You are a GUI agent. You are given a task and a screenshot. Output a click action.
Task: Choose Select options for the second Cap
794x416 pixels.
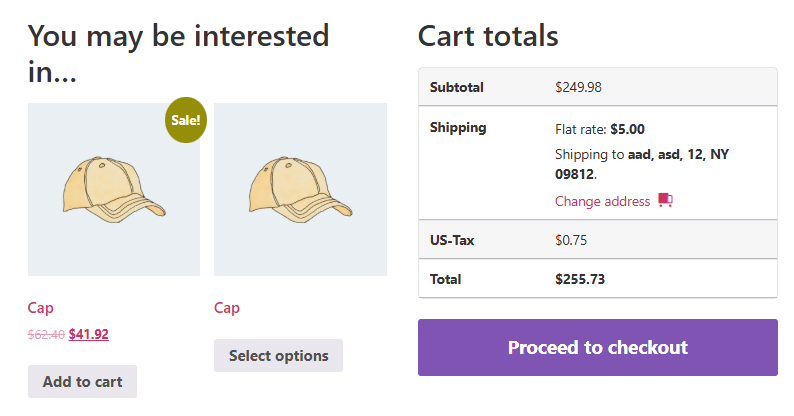(x=279, y=356)
